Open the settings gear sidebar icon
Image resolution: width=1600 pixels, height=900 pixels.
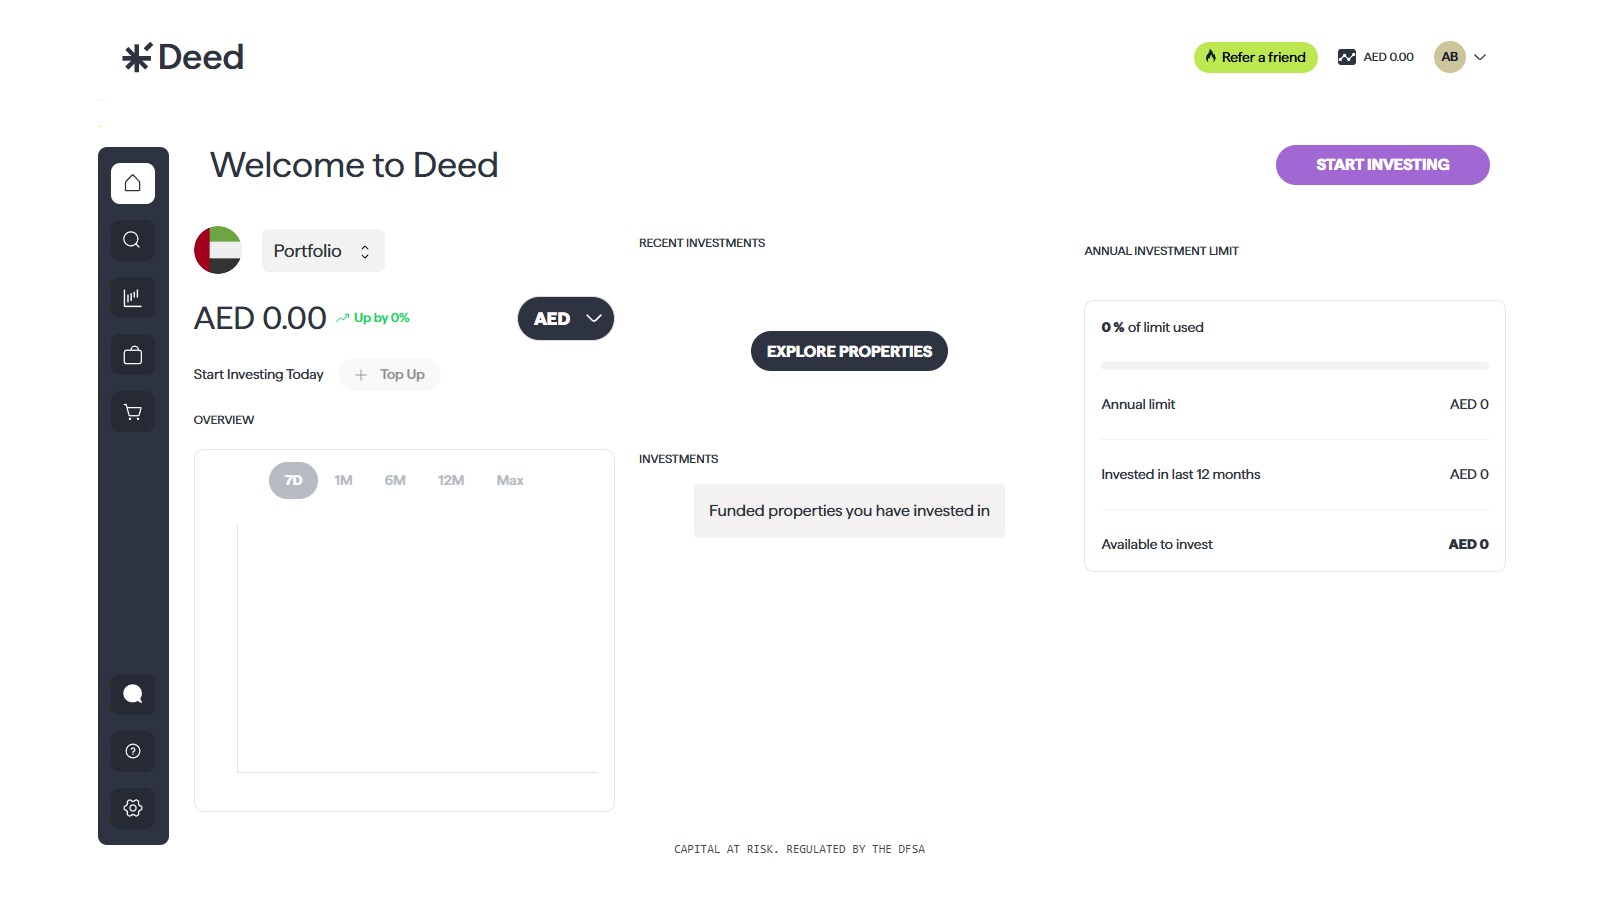point(133,808)
